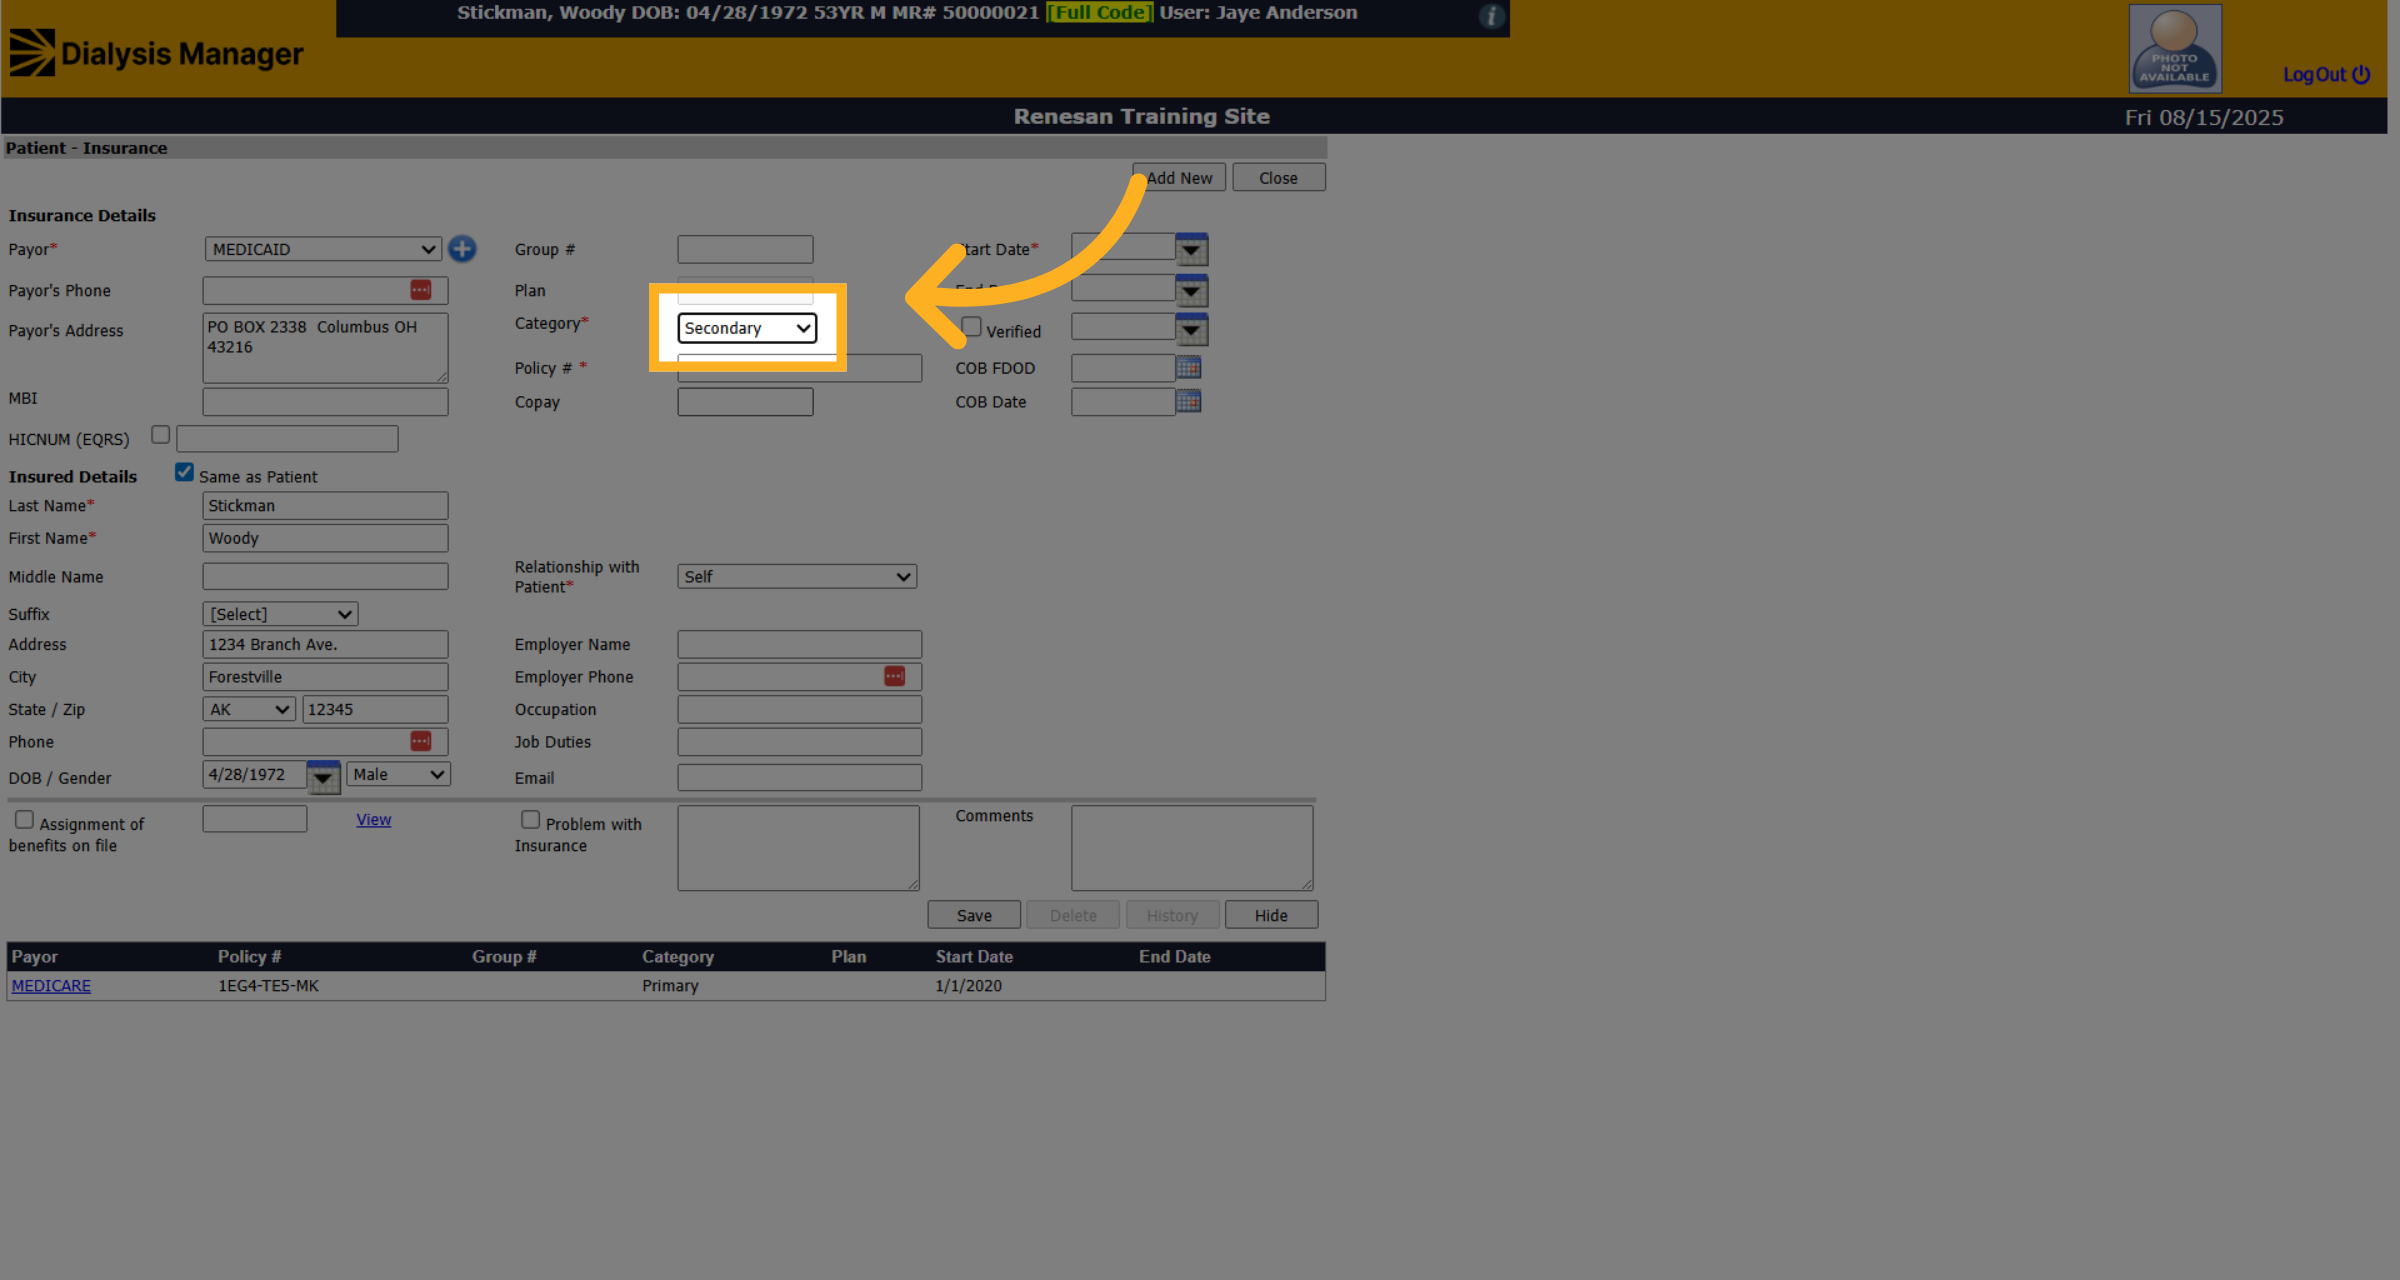Open the End Date calendar dropdown icon

coord(1191,291)
